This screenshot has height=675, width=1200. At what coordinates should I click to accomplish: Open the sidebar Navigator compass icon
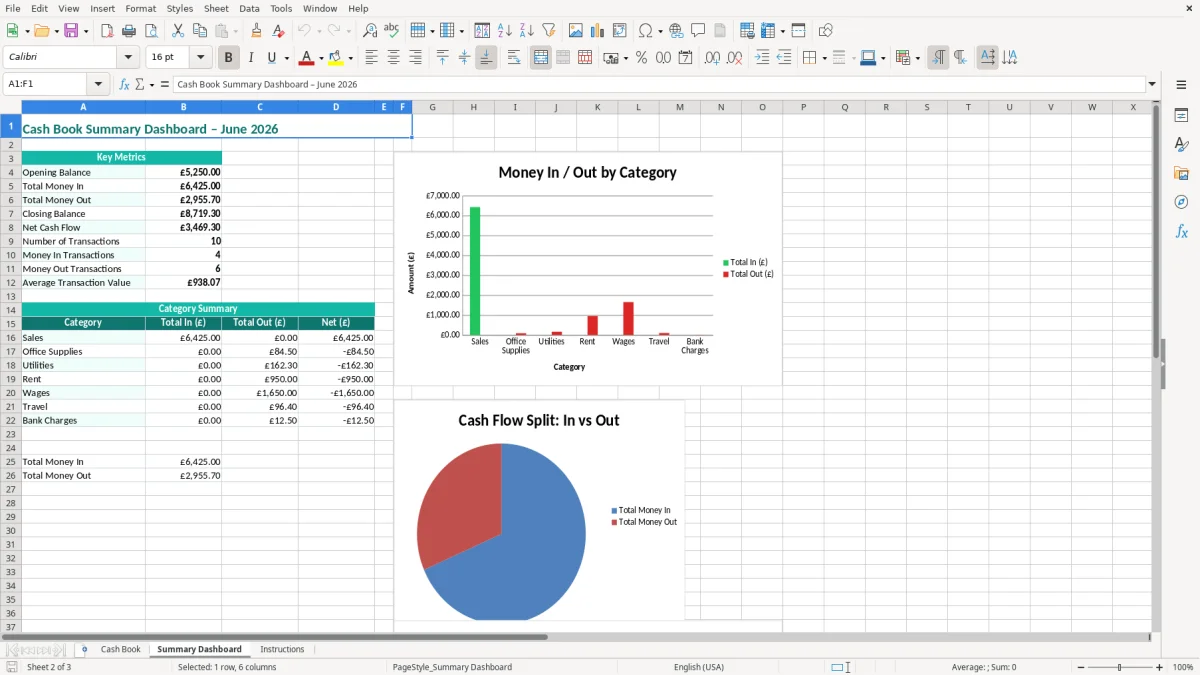click(x=1181, y=203)
